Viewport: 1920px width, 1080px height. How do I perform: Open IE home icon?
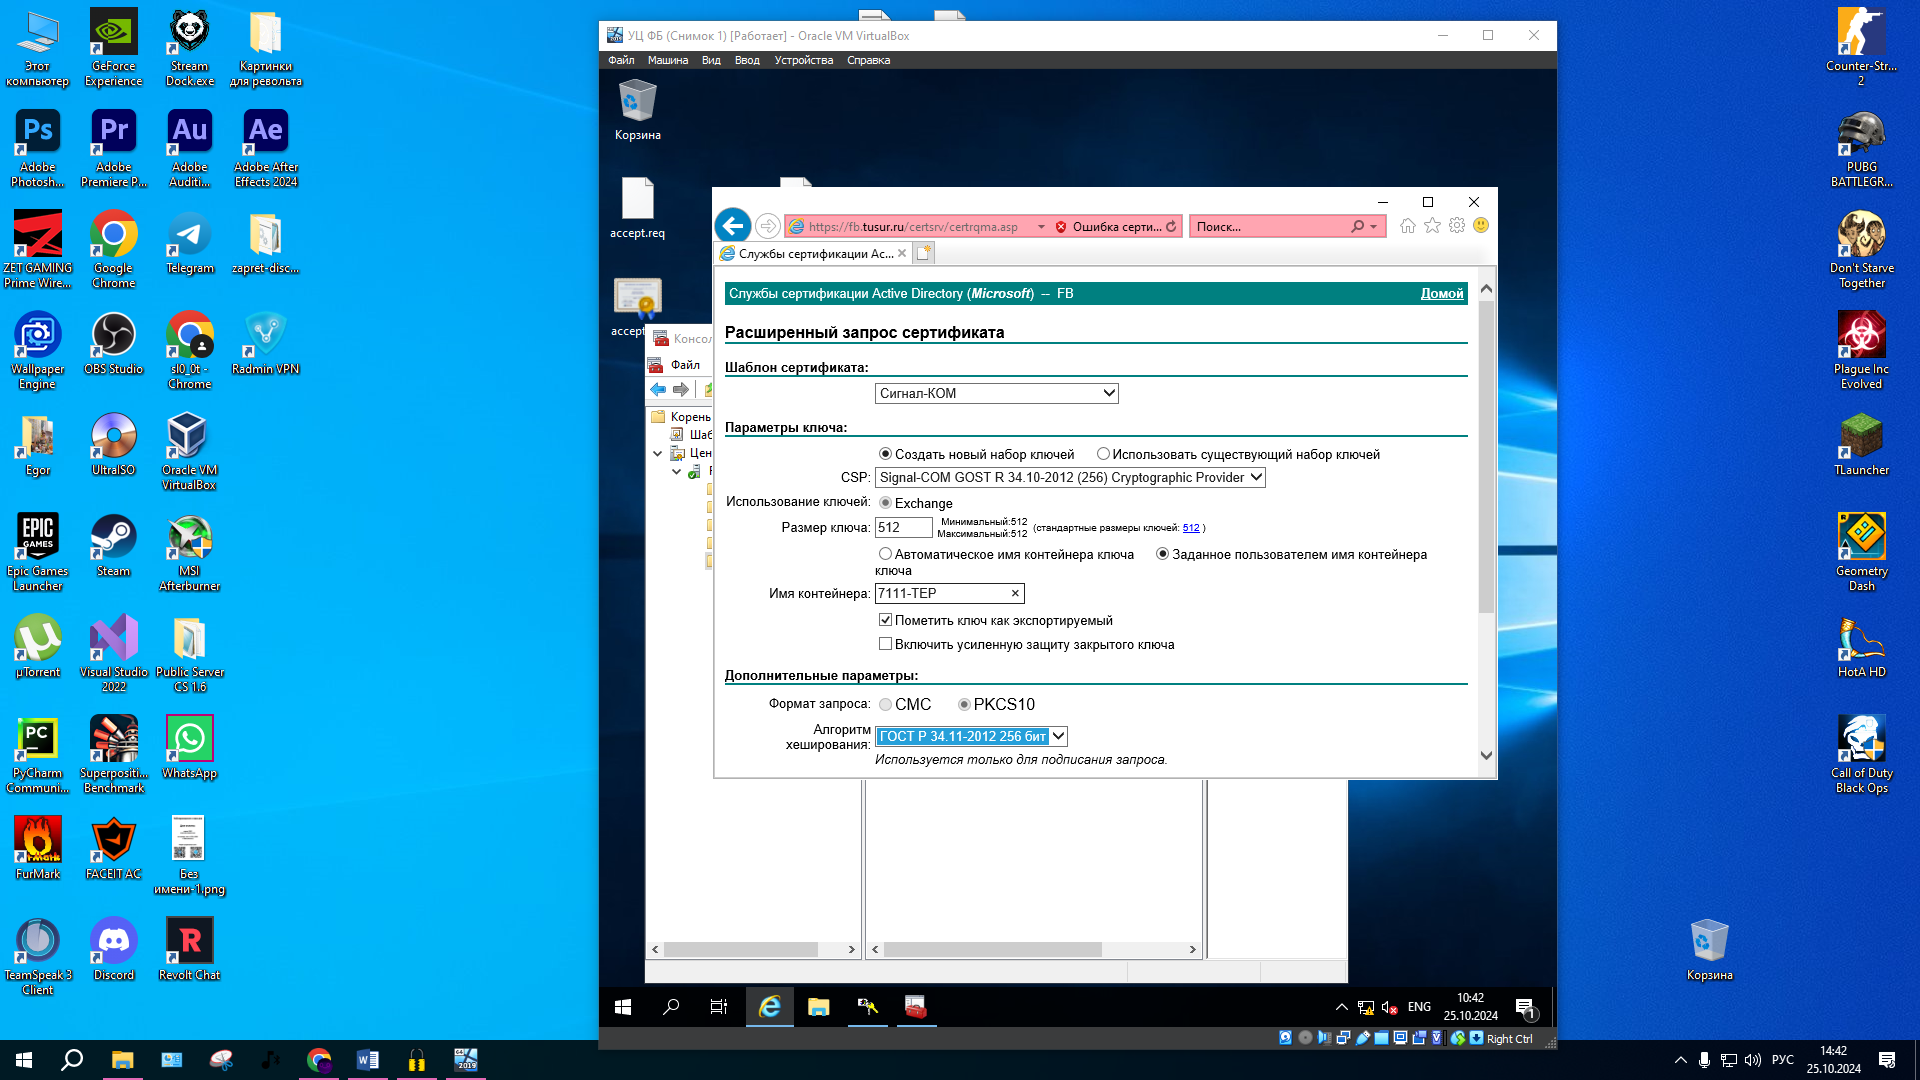coord(1408,226)
